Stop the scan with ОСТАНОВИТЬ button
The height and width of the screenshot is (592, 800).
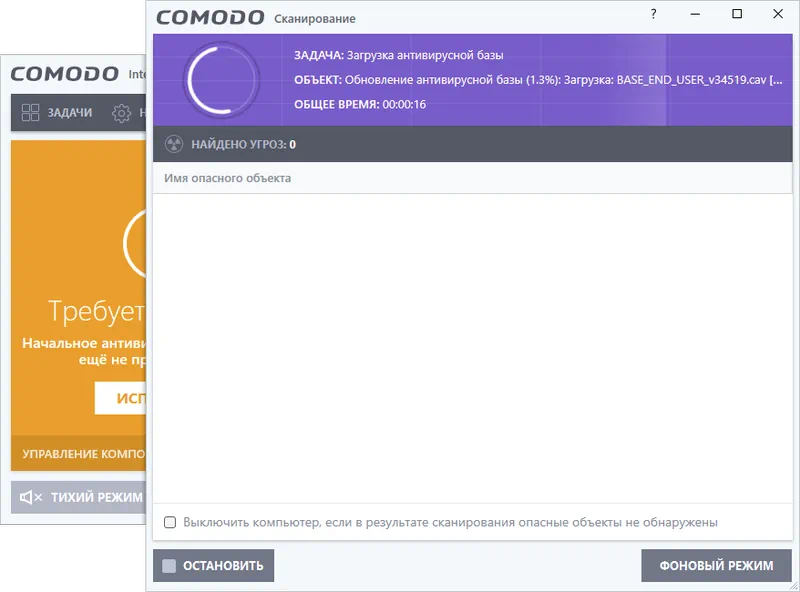(x=213, y=565)
